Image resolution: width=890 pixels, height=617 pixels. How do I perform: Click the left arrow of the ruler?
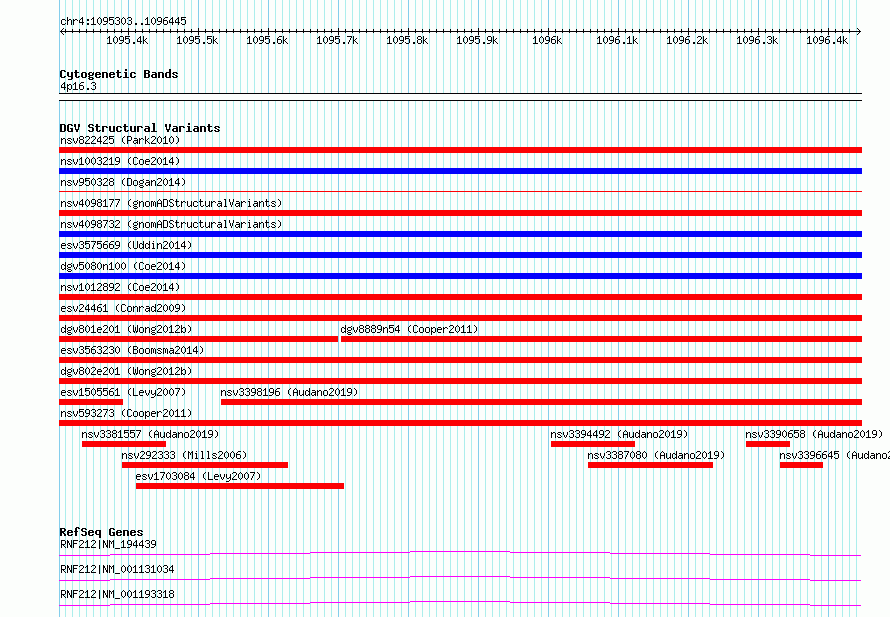[x=62, y=32]
